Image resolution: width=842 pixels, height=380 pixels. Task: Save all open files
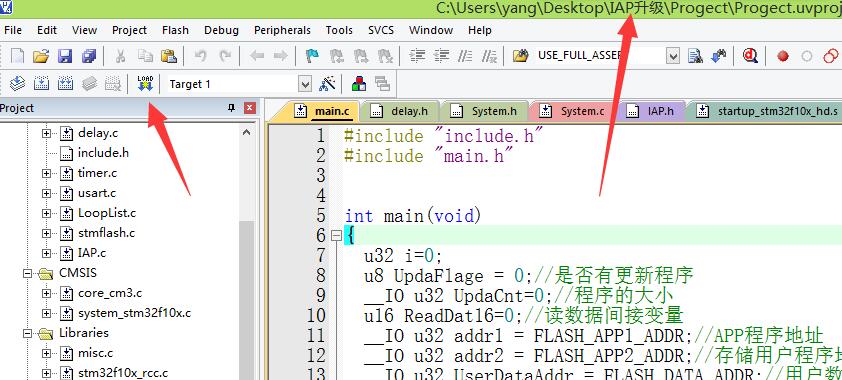[x=89, y=56]
